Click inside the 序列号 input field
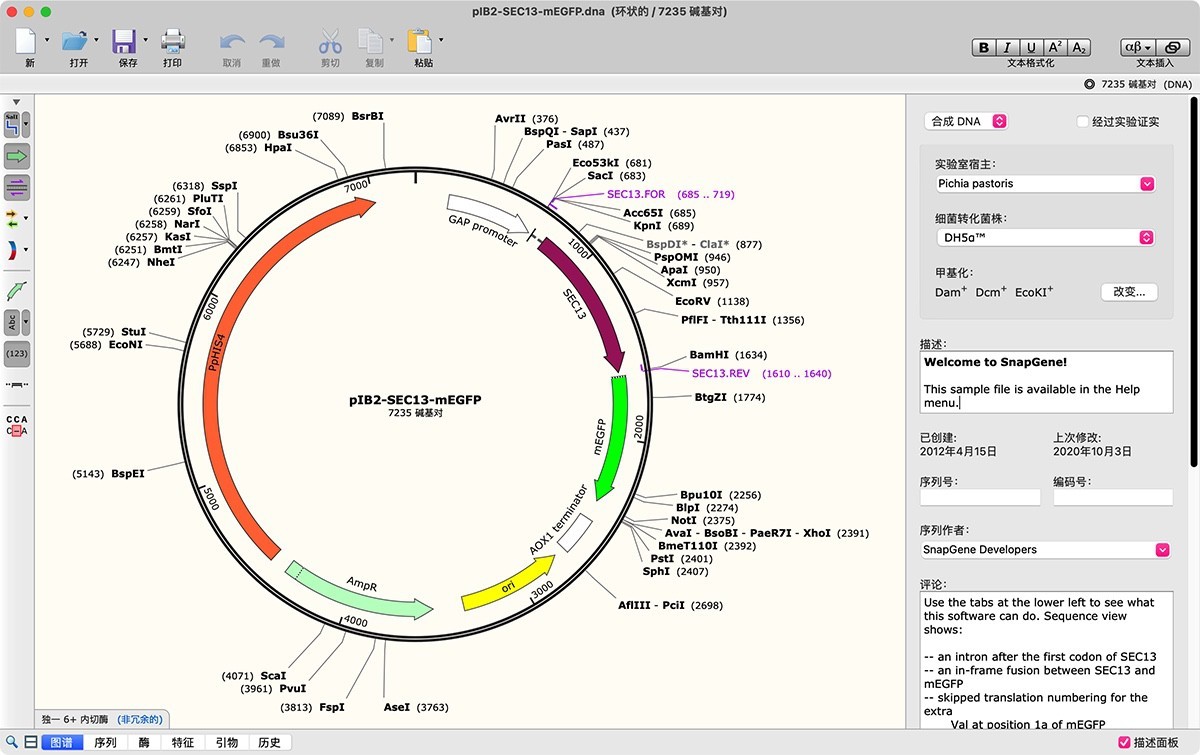The width and height of the screenshot is (1200, 755). coord(980,496)
